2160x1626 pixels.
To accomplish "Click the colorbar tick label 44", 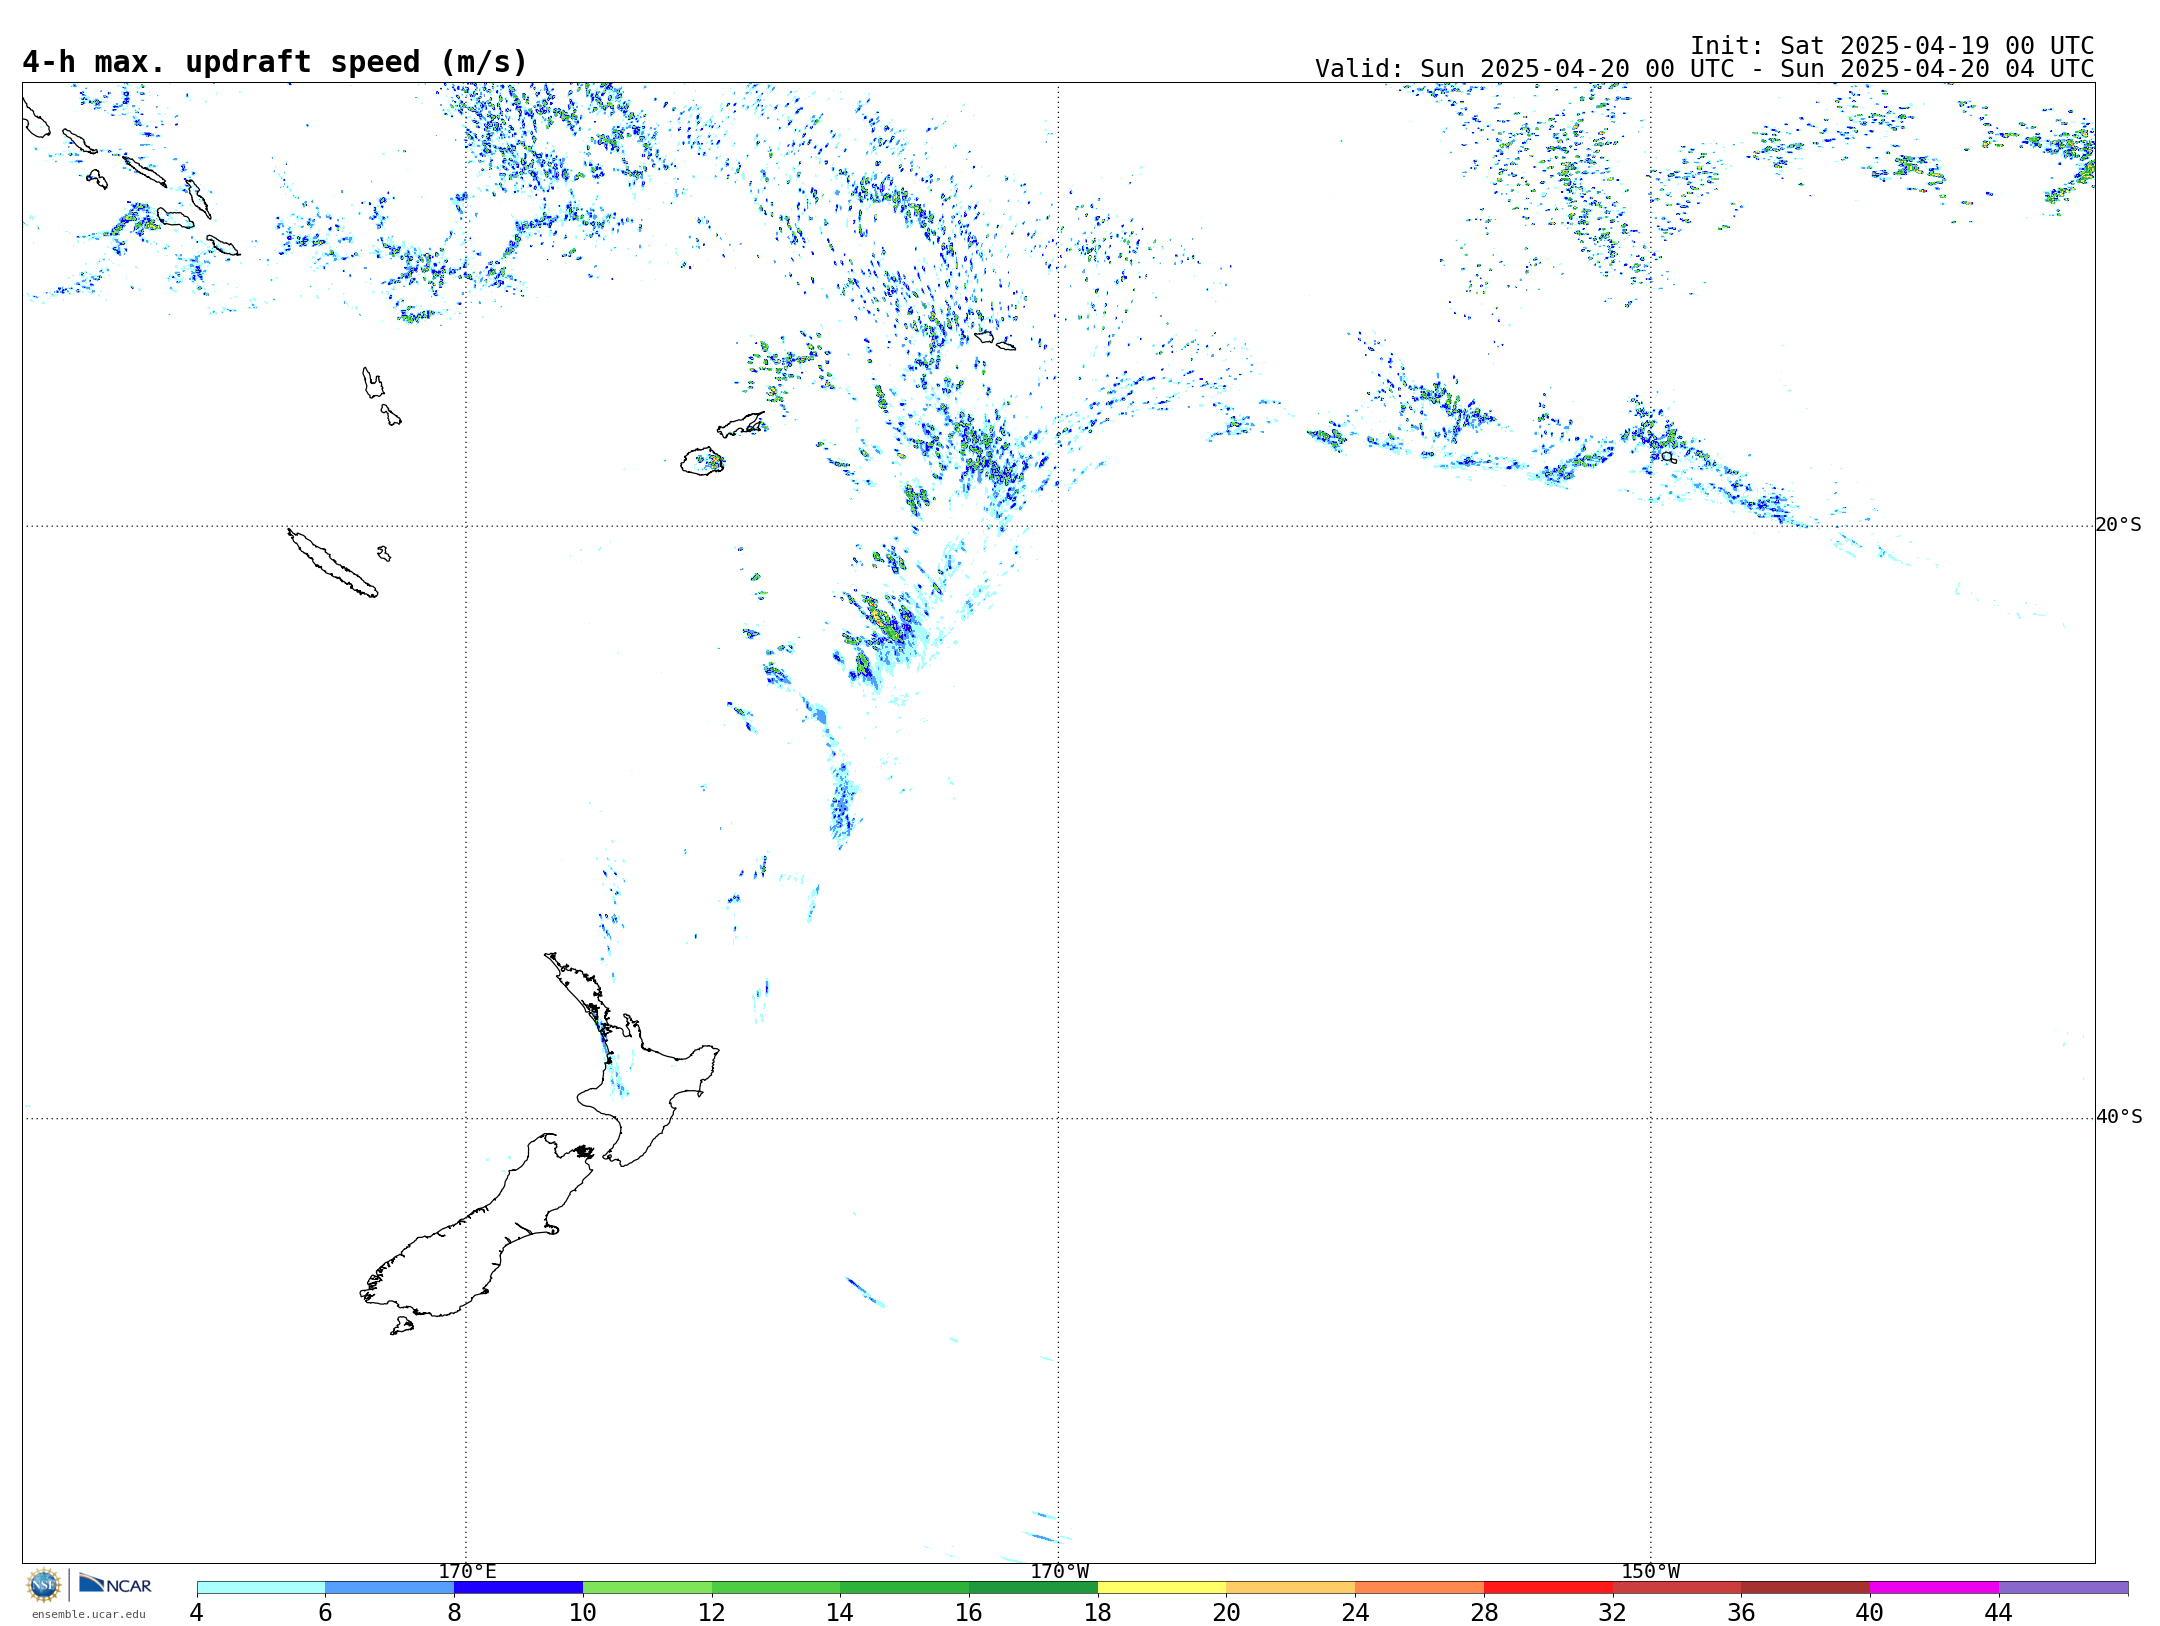I will [x=1999, y=1612].
